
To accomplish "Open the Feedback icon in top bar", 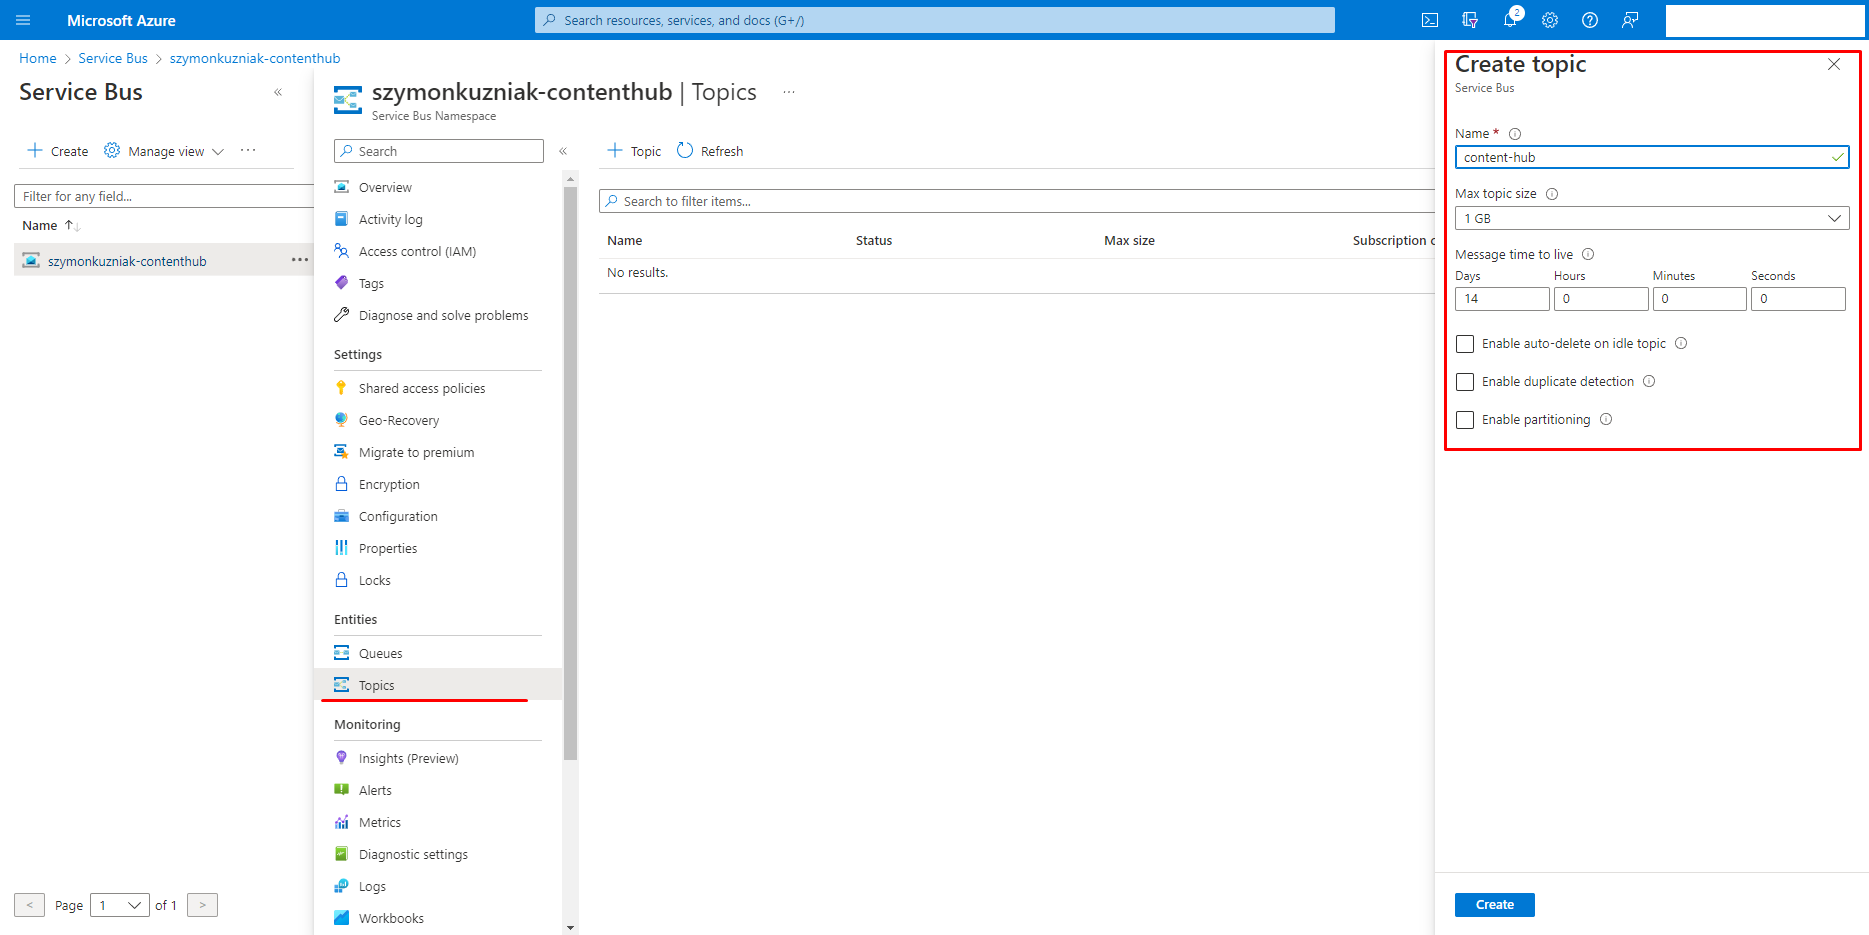I will [x=1630, y=20].
